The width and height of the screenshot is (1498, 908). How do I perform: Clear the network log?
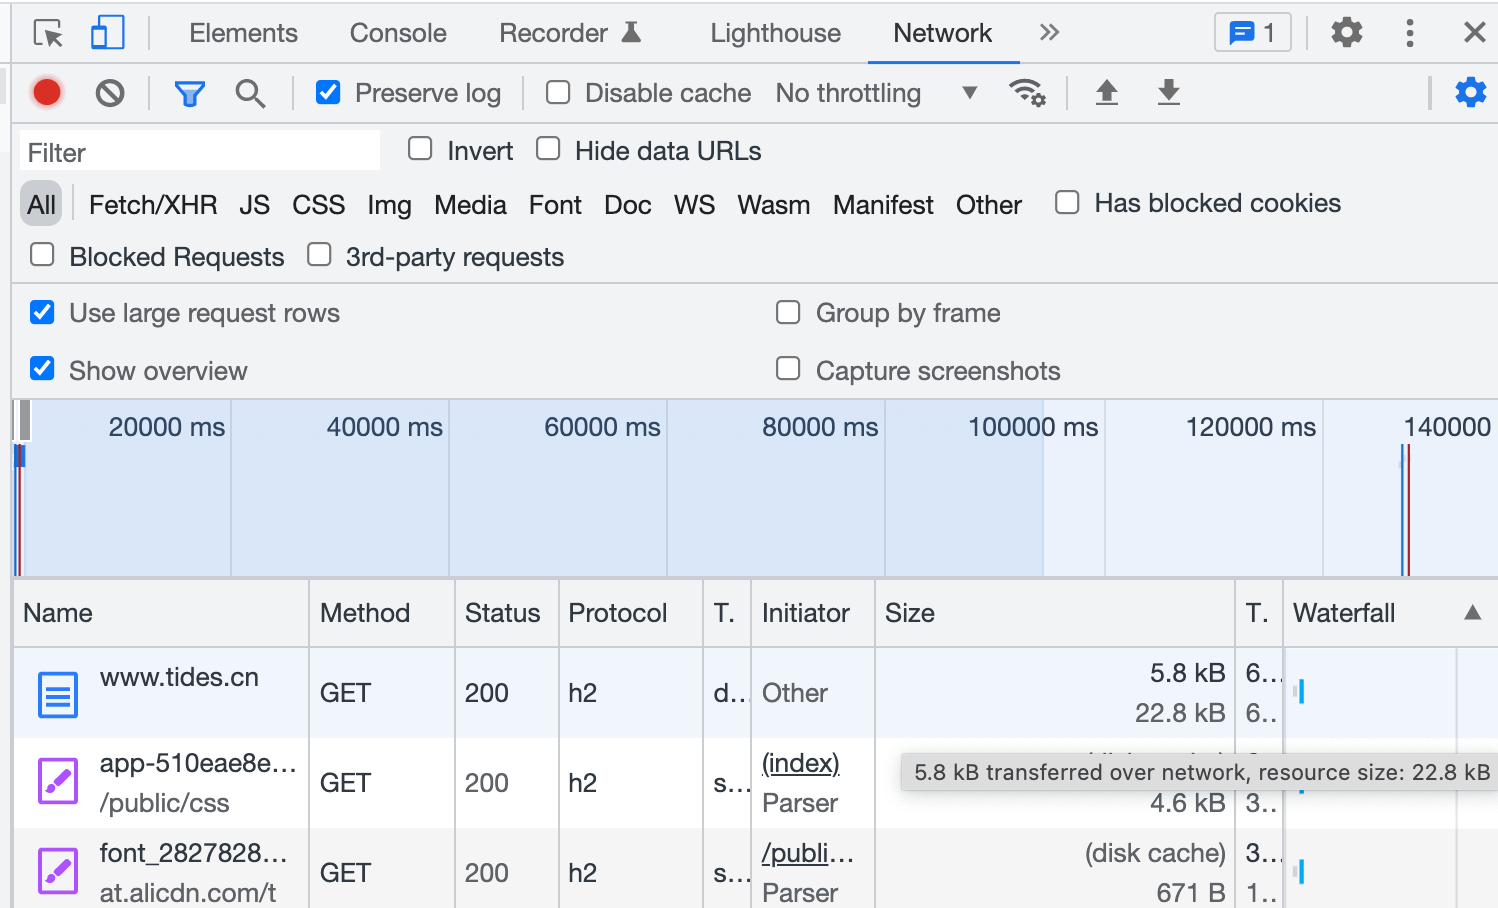pos(110,93)
